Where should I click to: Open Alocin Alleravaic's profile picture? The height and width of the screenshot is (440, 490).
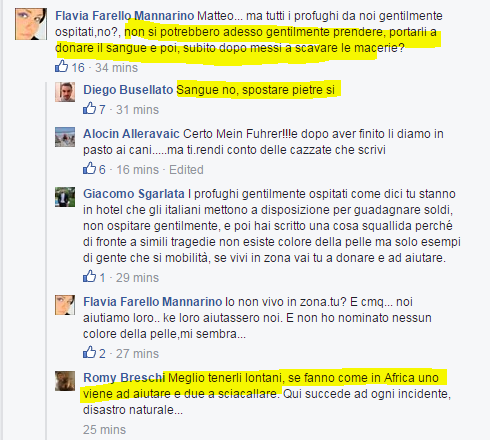[65, 137]
